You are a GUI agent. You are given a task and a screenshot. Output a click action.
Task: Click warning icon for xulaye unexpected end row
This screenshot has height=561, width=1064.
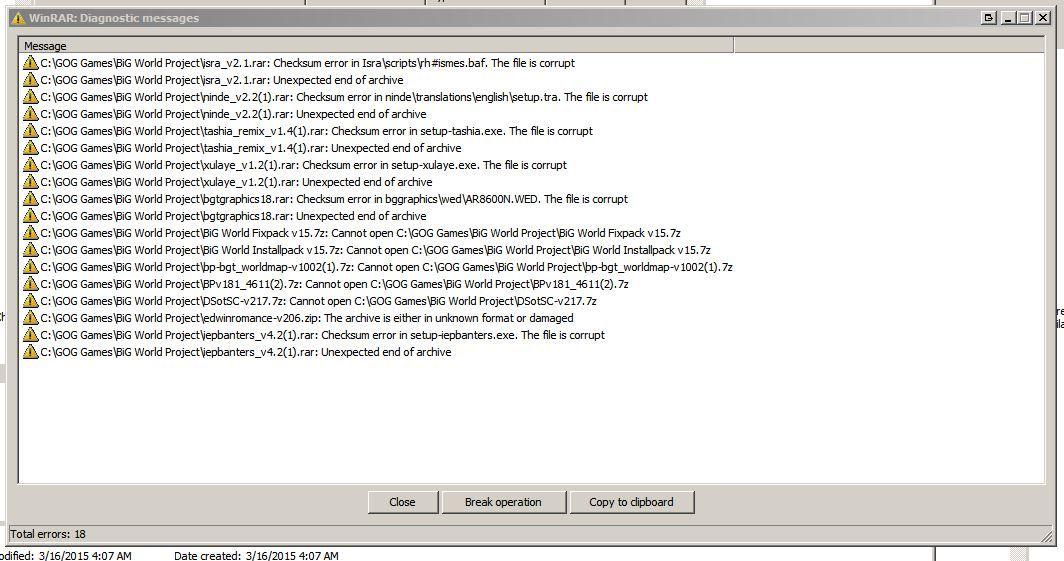[30, 181]
